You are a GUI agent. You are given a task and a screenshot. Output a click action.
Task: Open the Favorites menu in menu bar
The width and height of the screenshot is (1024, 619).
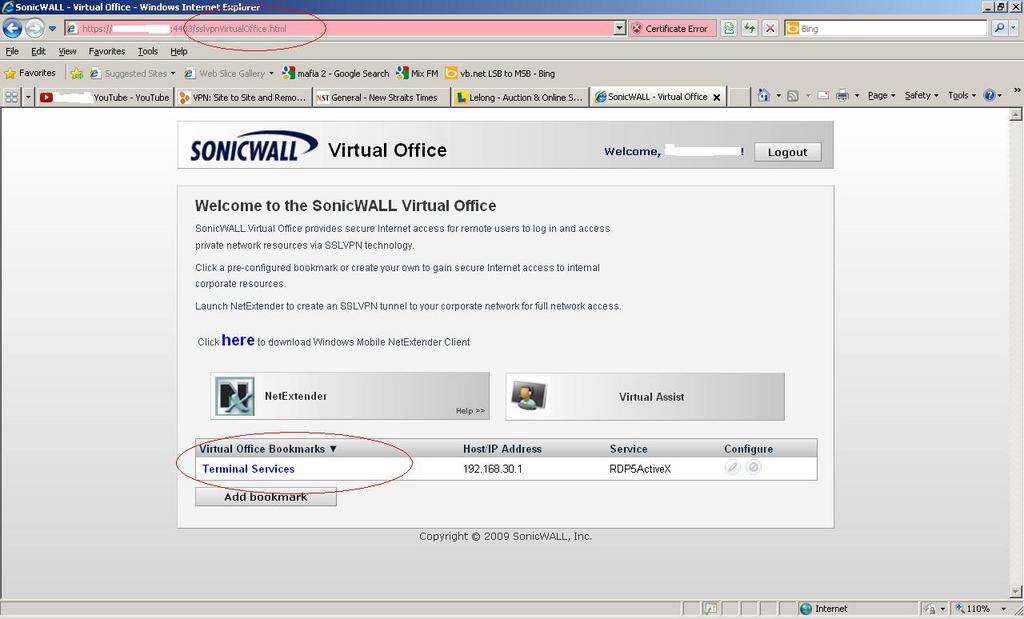click(x=106, y=51)
